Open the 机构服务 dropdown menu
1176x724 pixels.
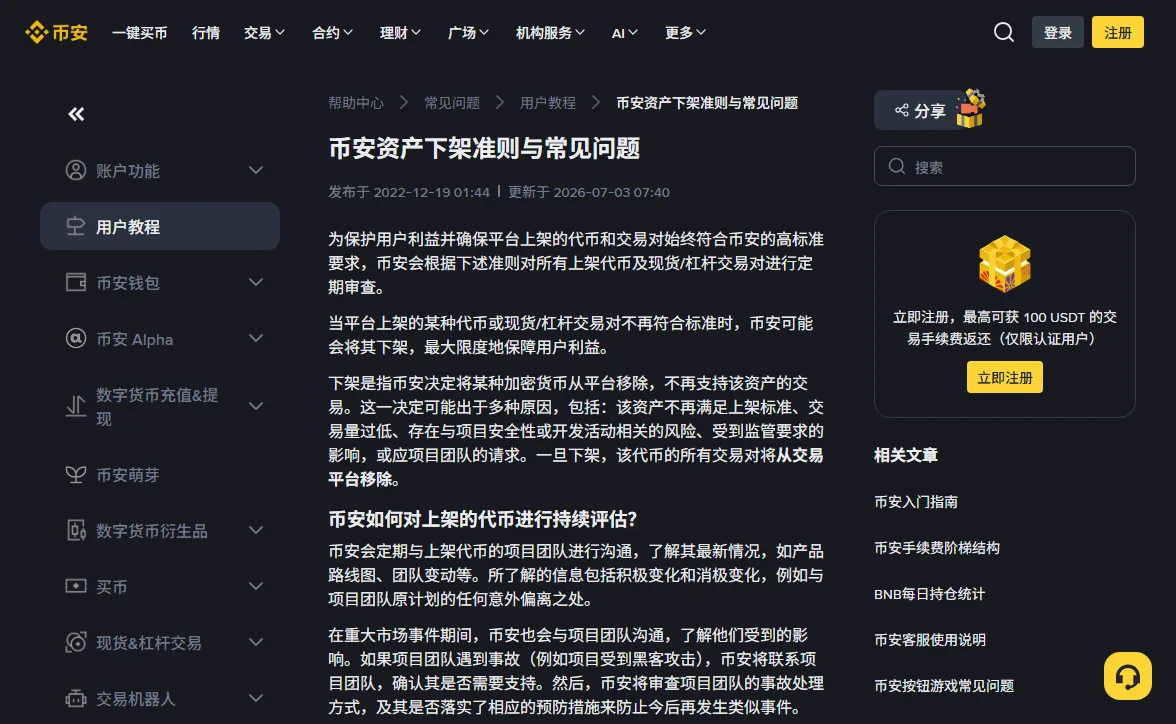coord(550,33)
